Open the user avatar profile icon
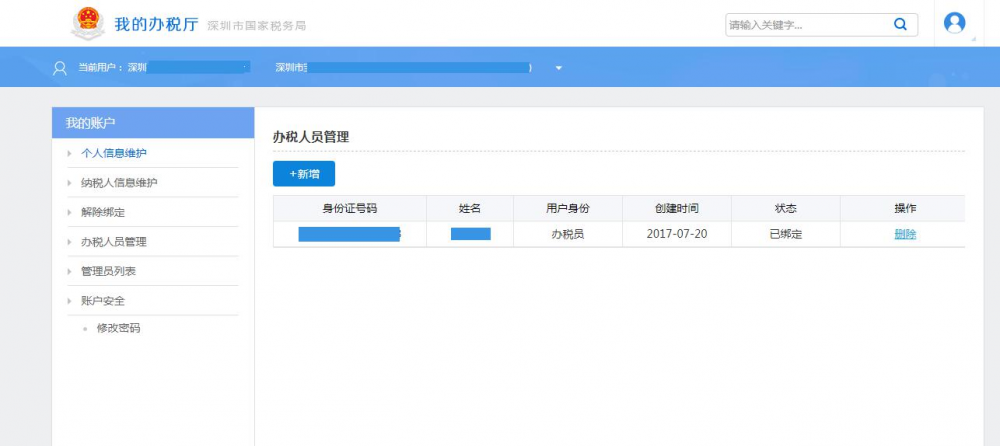This screenshot has width=1000, height=446. click(x=955, y=23)
